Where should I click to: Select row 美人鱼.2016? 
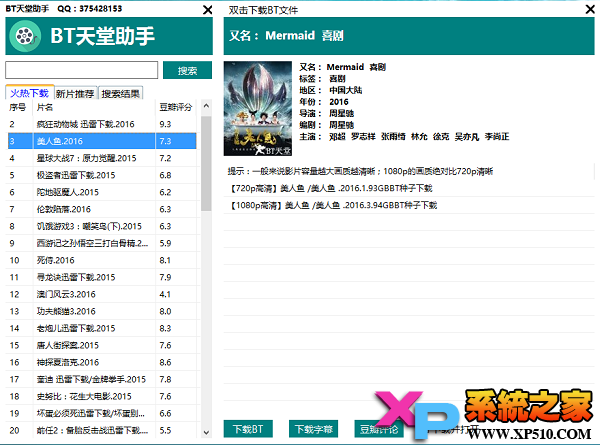(x=103, y=141)
